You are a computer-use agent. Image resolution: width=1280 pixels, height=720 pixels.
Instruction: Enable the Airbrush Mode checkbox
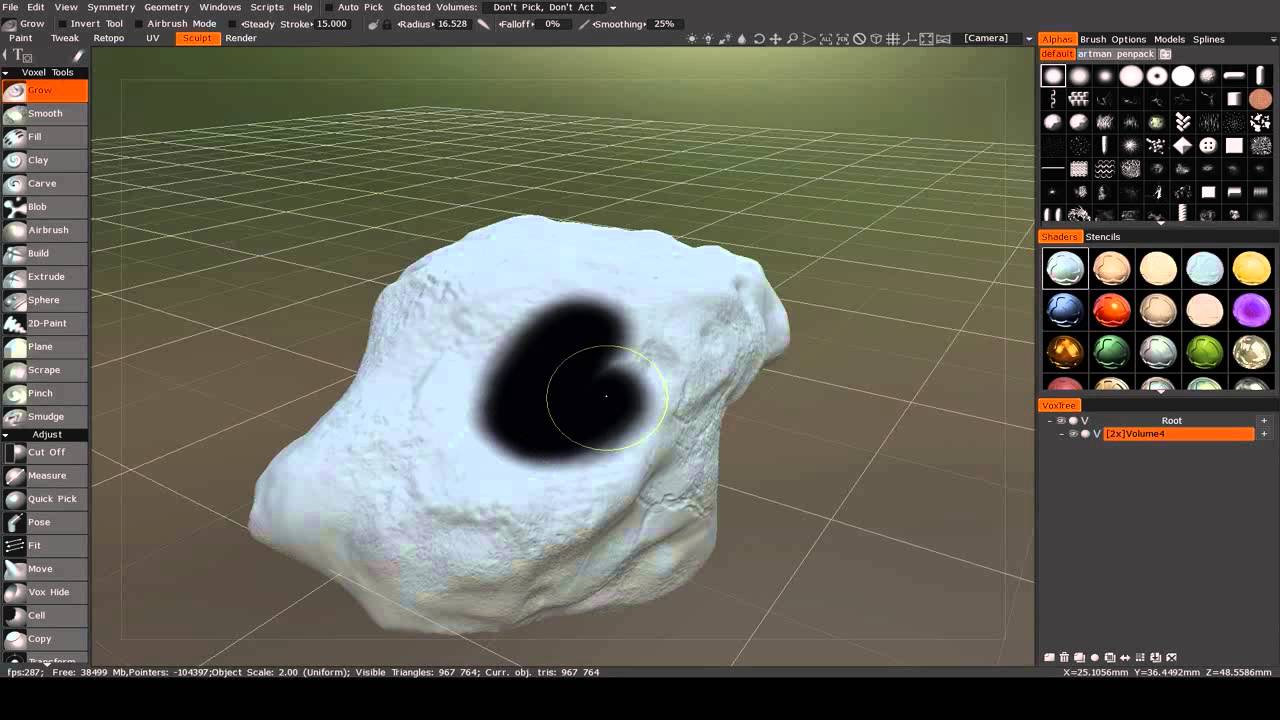point(139,24)
